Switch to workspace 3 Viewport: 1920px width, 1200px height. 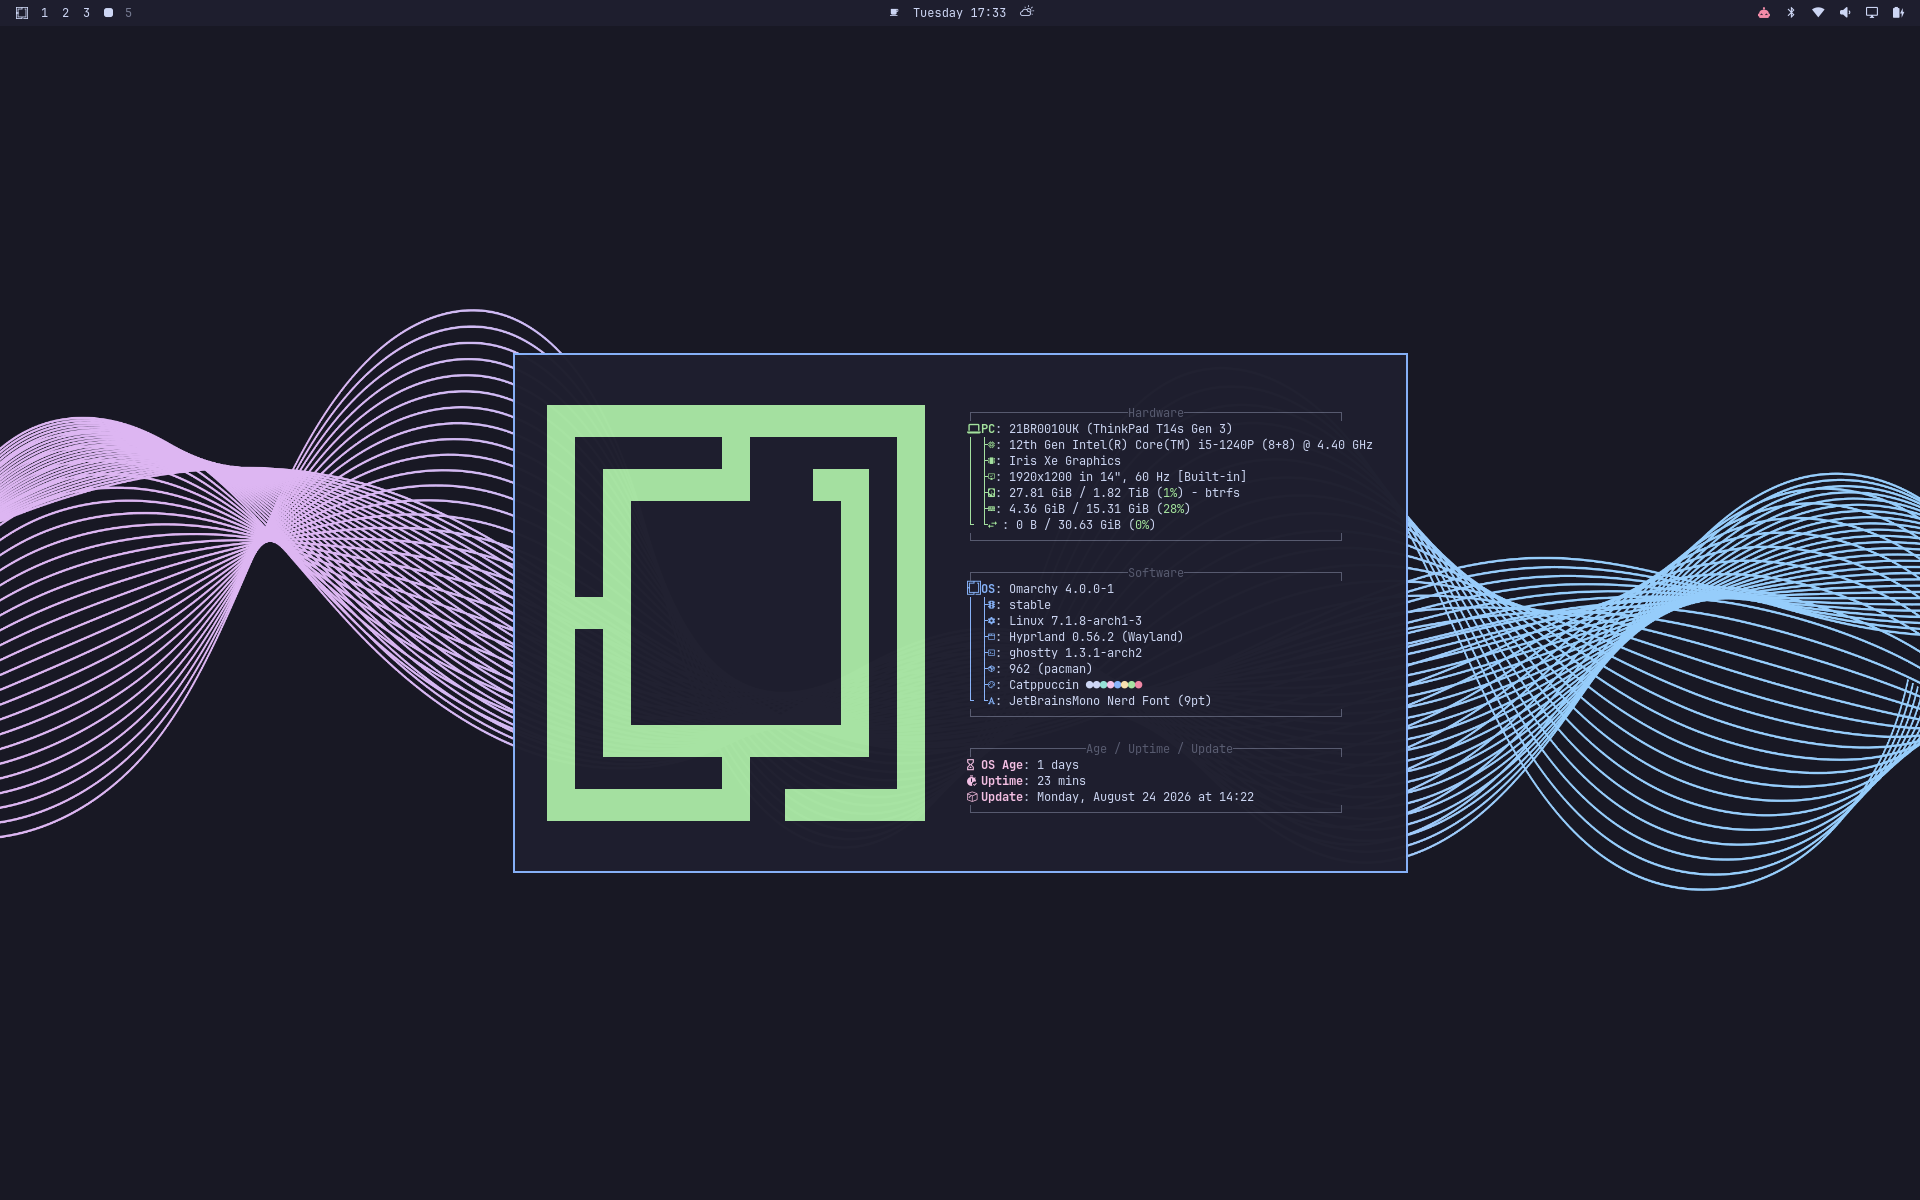coord(86,13)
